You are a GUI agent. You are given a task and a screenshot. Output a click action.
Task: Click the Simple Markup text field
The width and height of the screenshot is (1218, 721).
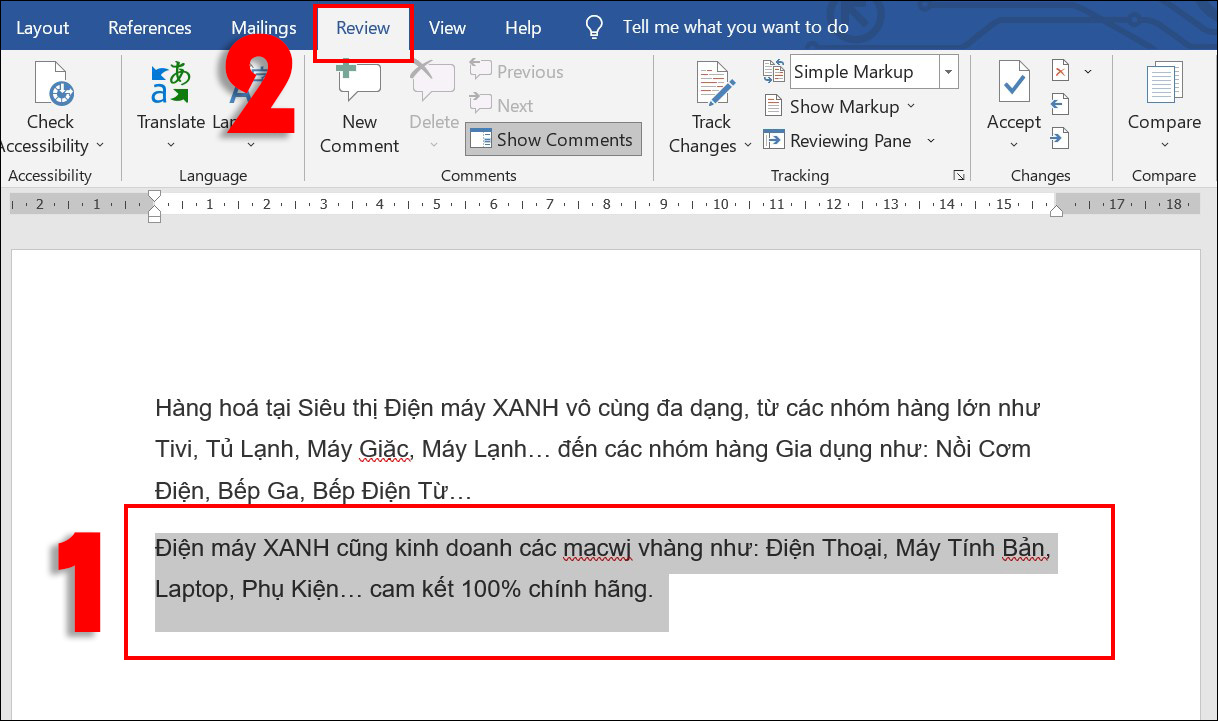[x=864, y=72]
